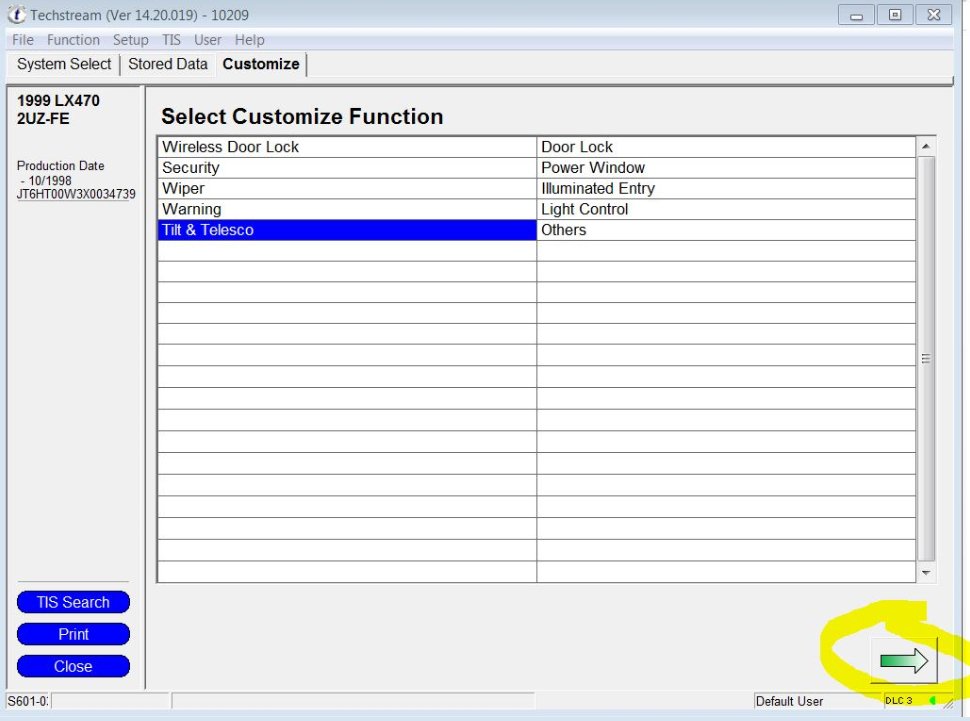
Task: Click the Close button in sidebar
Action: tap(73, 667)
